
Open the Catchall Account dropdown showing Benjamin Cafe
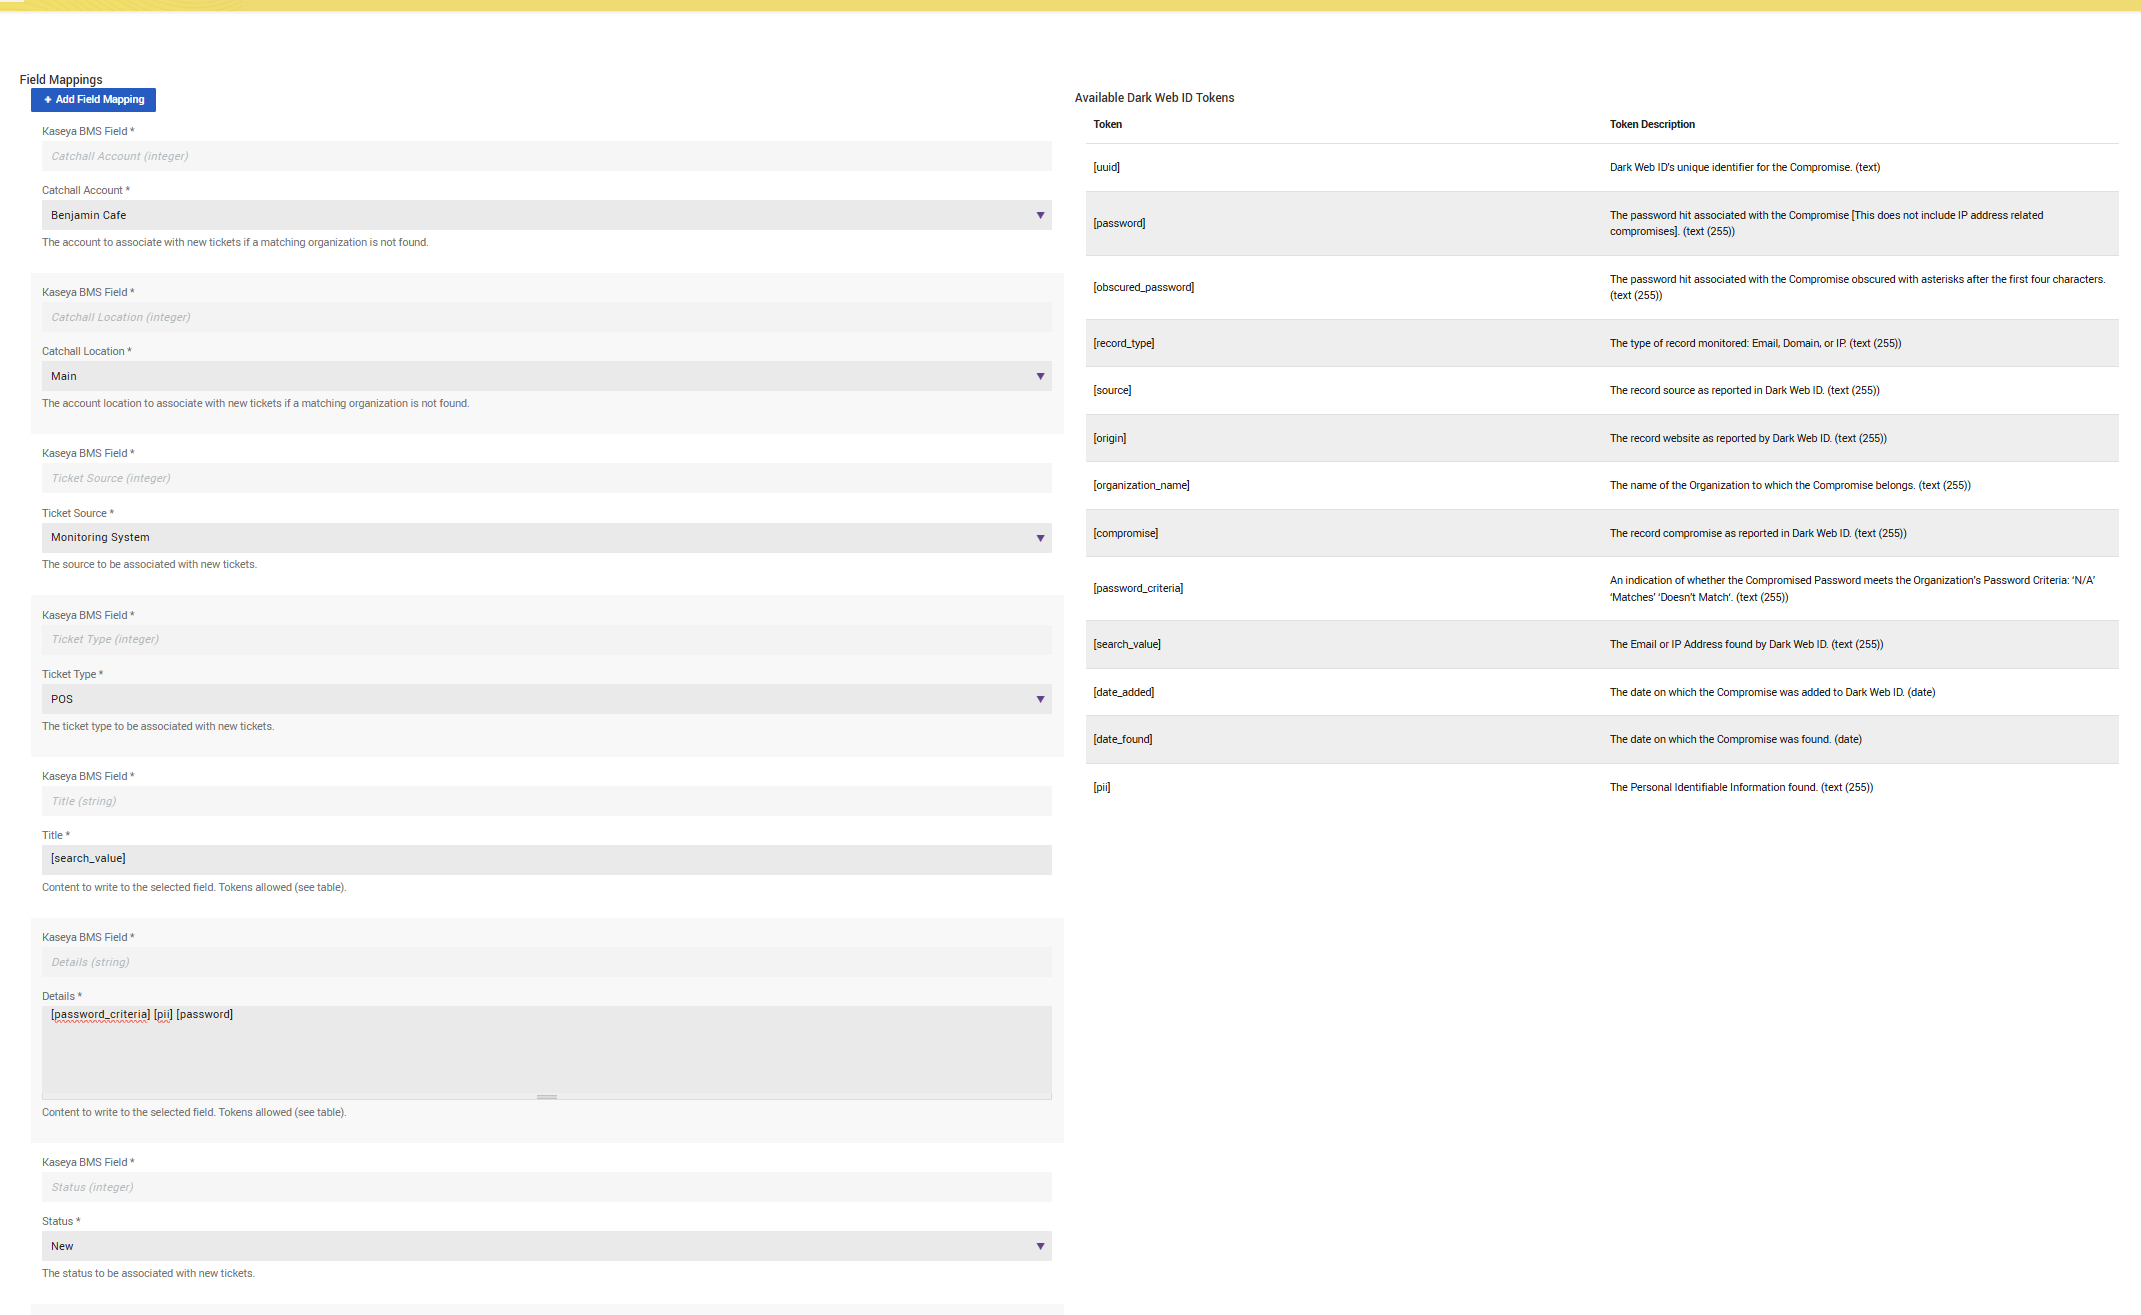click(x=546, y=215)
